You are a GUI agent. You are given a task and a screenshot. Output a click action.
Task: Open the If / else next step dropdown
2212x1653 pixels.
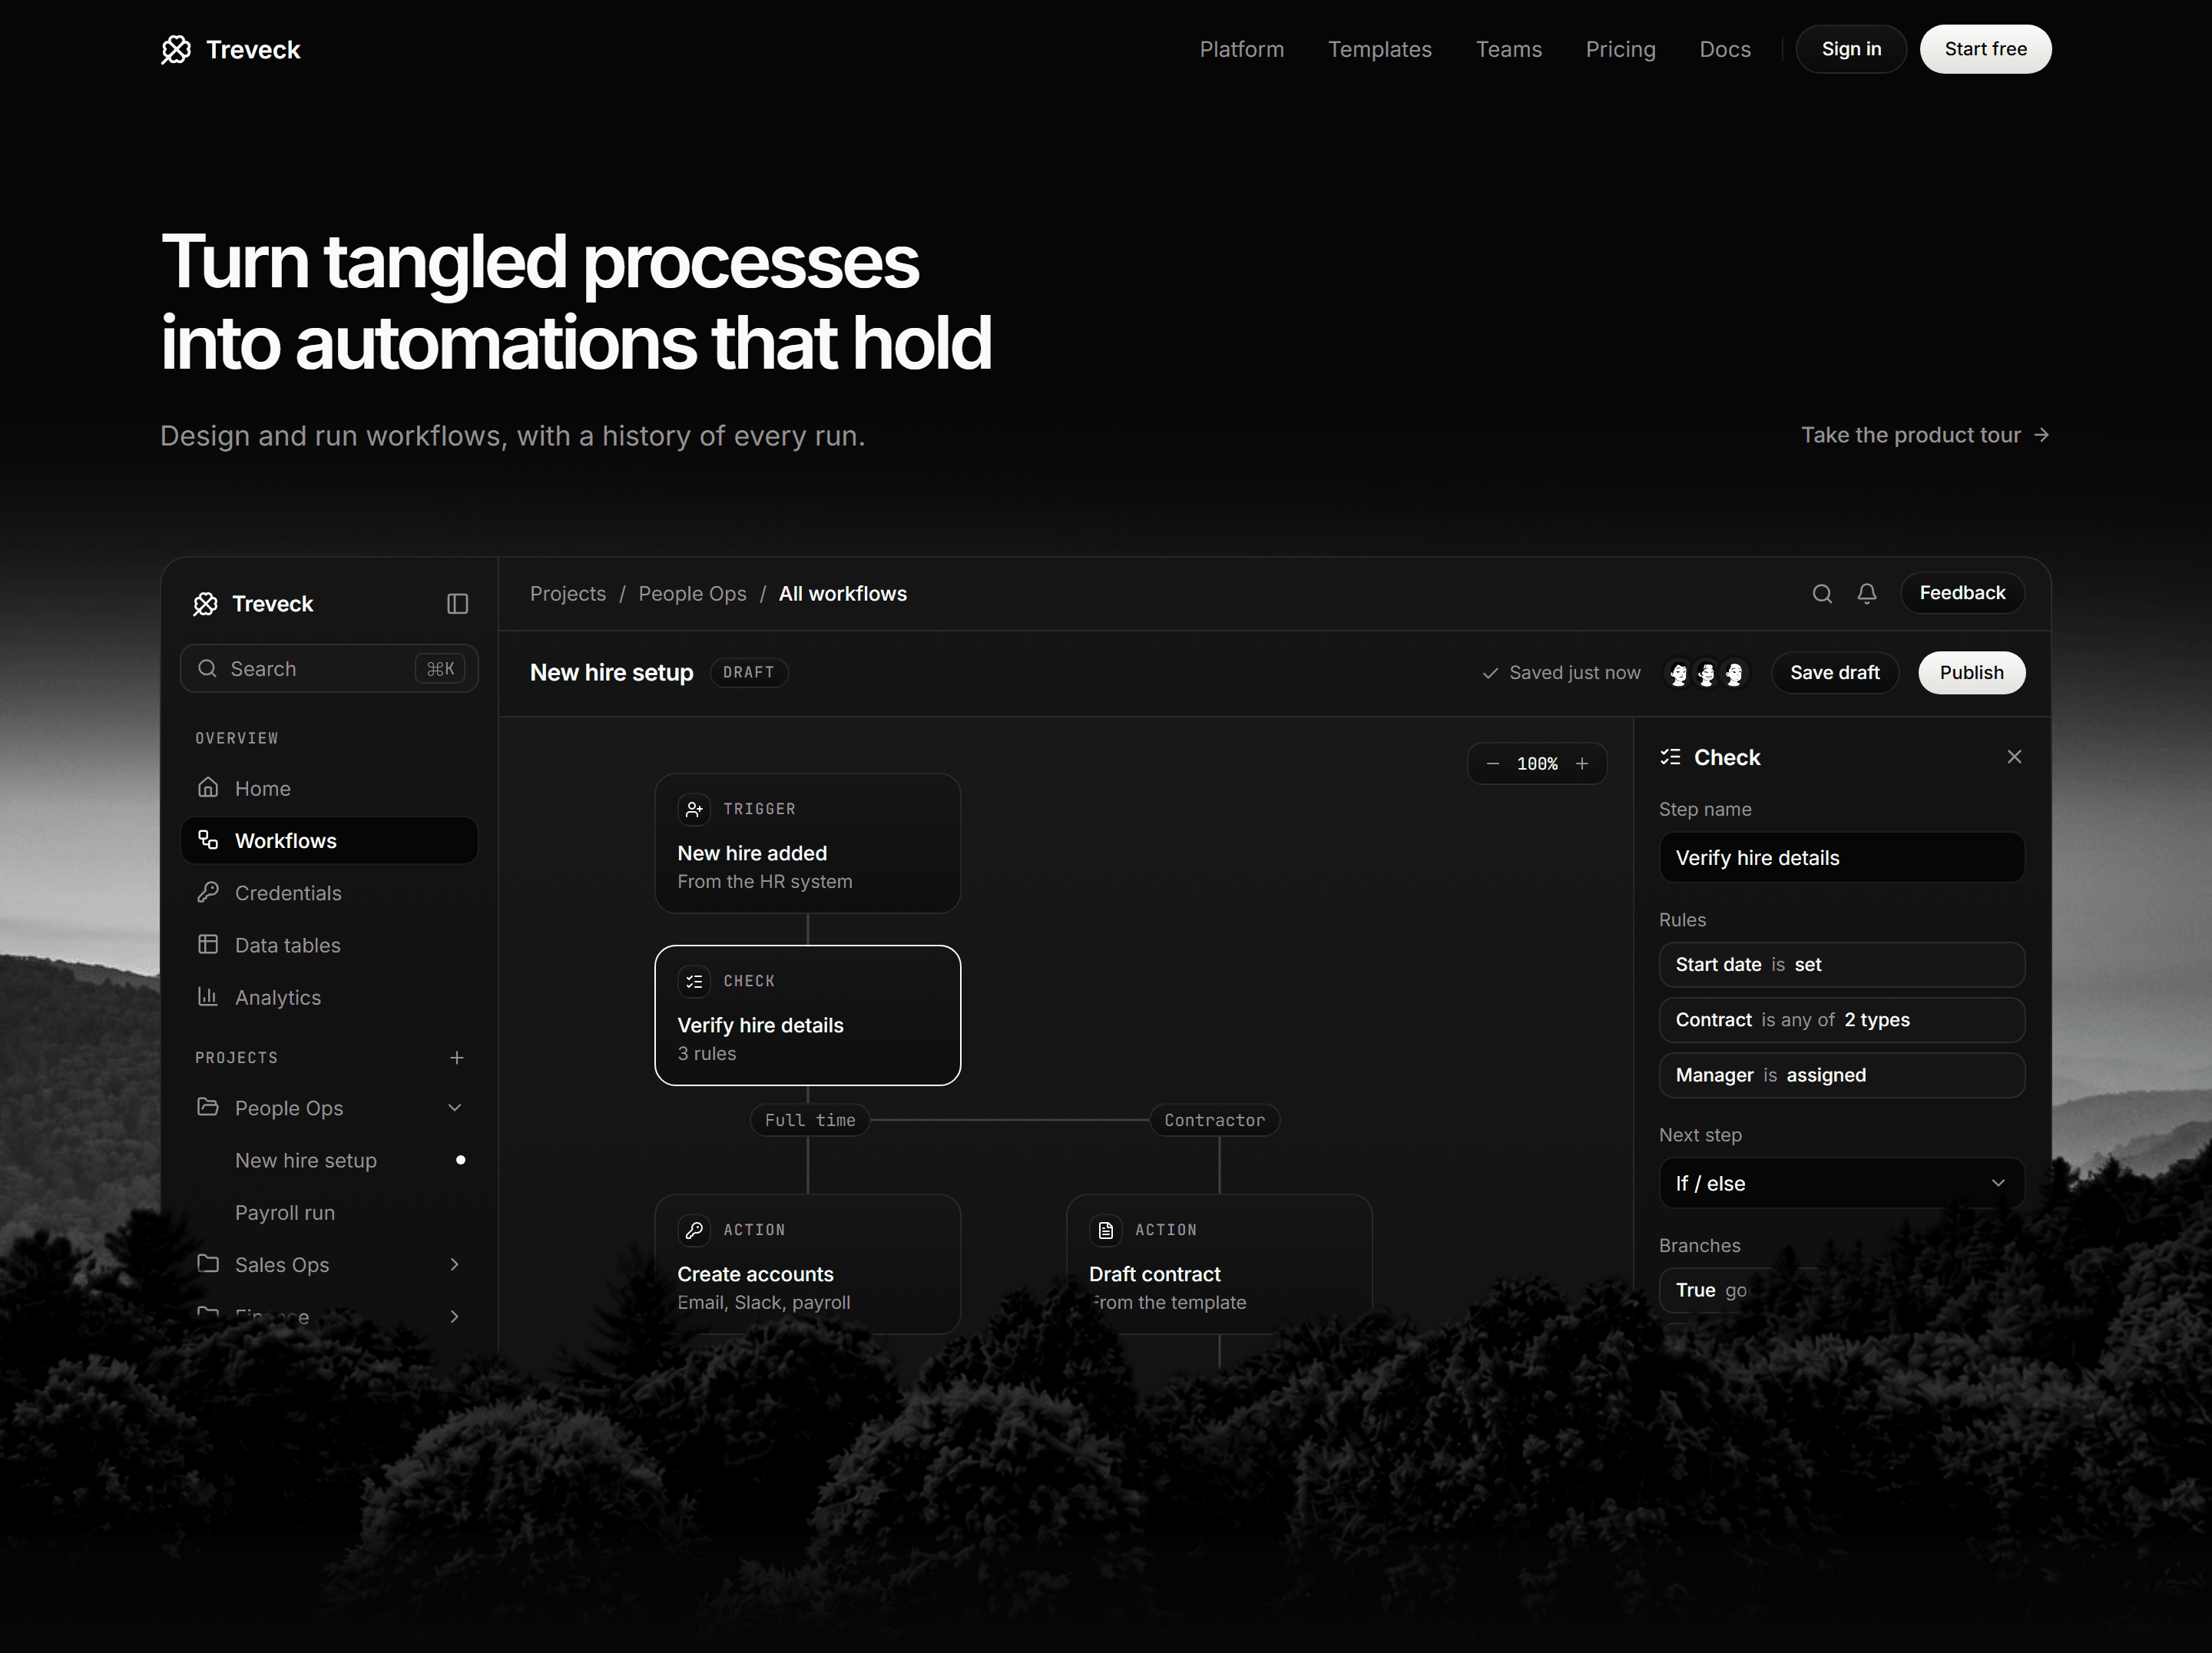point(1842,1183)
